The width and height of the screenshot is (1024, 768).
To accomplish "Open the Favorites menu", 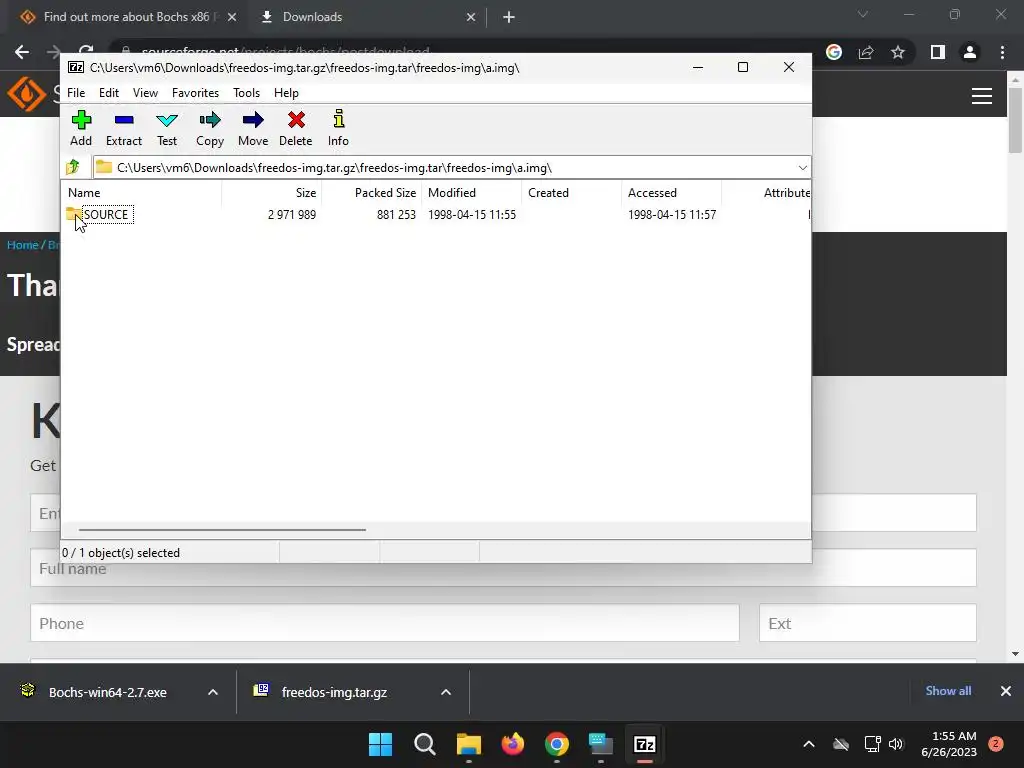I will (x=195, y=93).
